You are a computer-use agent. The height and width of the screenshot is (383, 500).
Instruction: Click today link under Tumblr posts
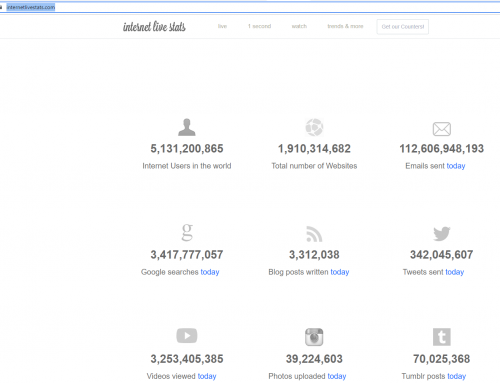tap(457, 376)
